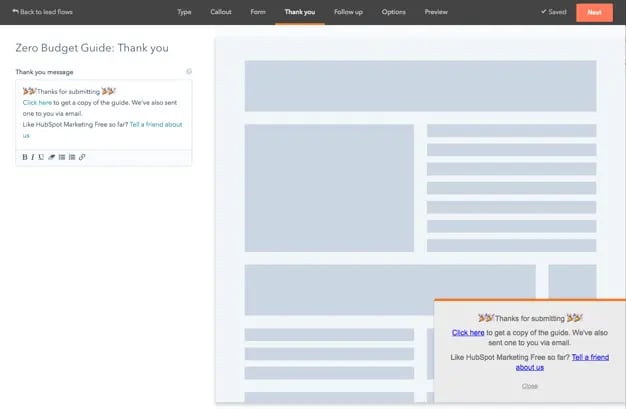Switch to the Type tab
Viewport: 626px width, 409px height.
[184, 12]
